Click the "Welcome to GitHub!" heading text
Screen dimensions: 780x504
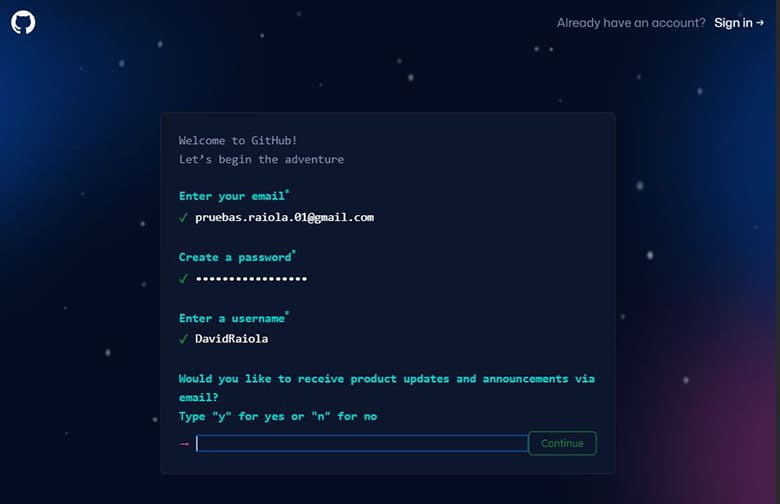[238, 140]
